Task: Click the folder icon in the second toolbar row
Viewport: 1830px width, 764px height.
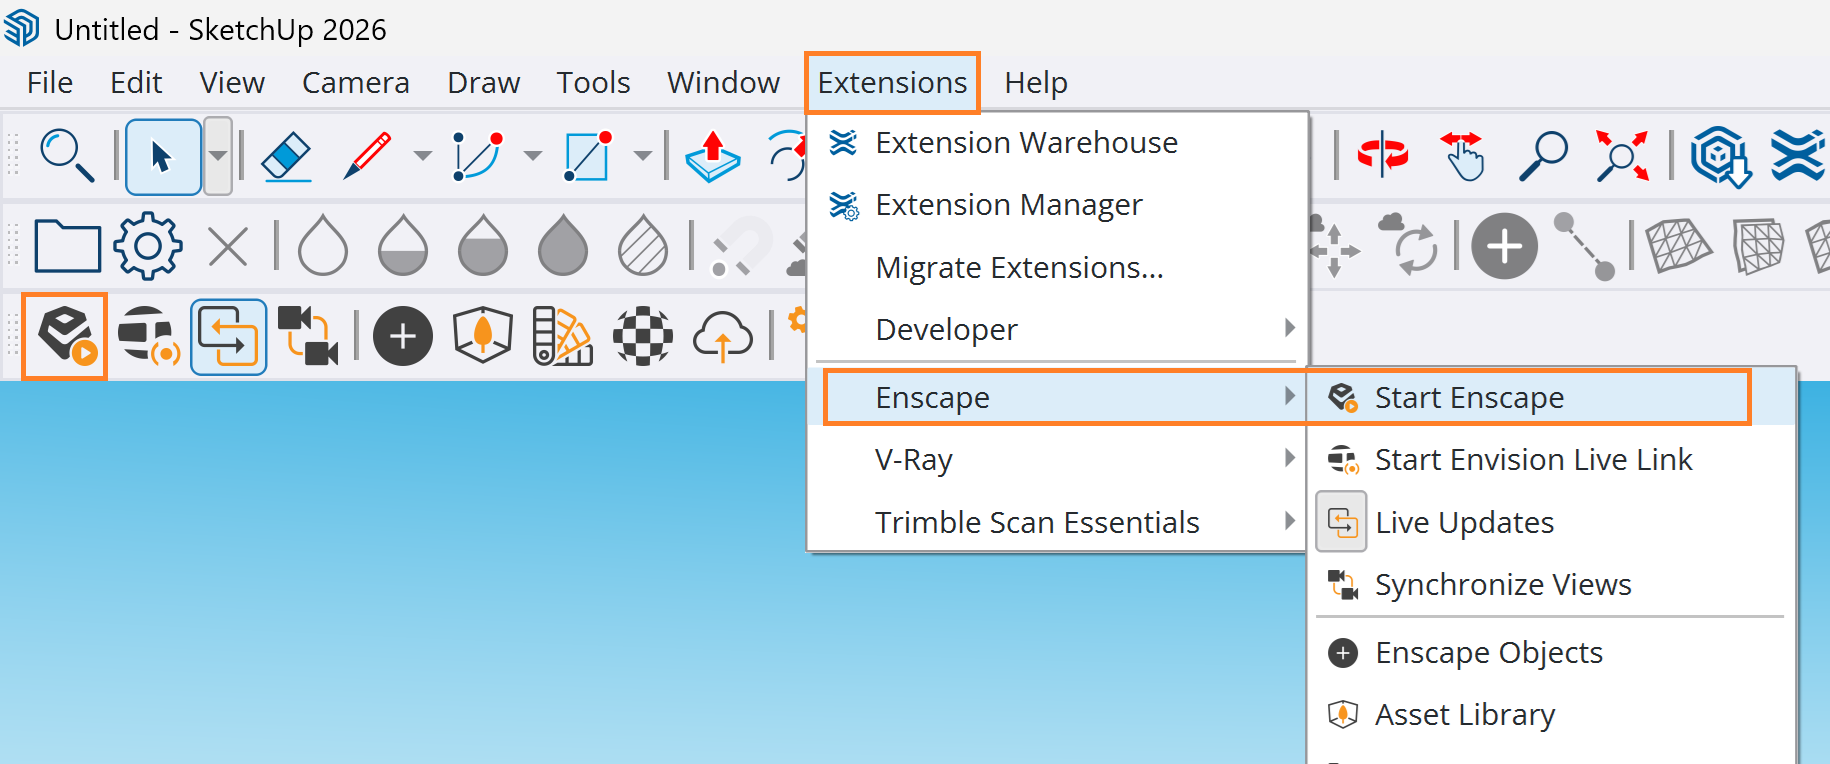Action: (x=67, y=246)
